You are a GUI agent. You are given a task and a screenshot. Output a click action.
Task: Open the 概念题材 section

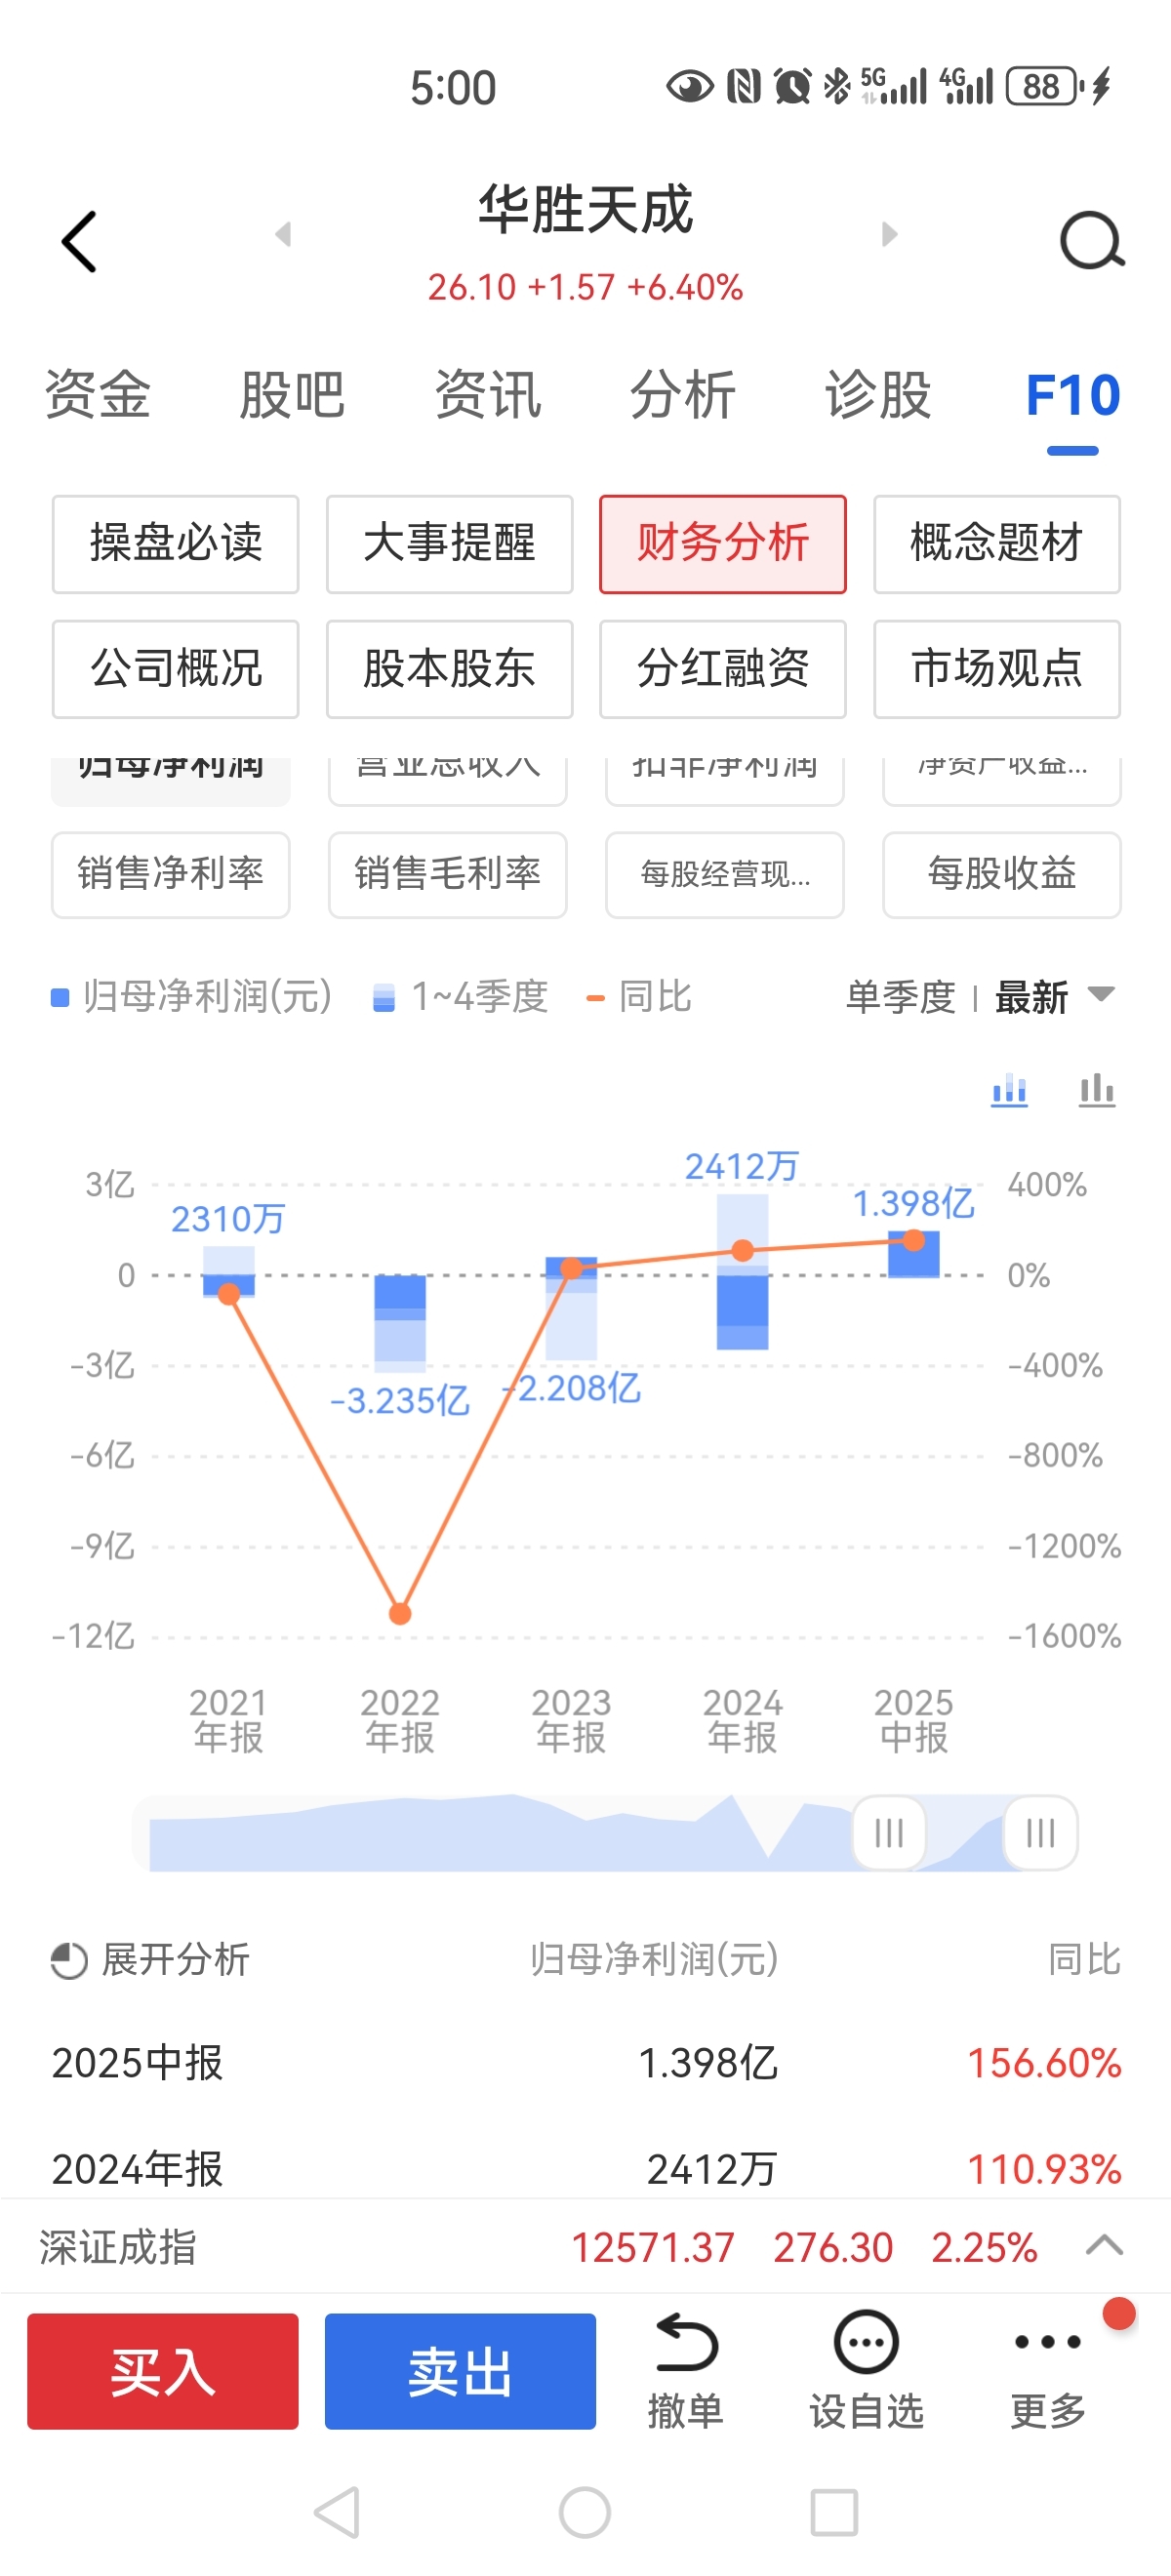(x=997, y=544)
